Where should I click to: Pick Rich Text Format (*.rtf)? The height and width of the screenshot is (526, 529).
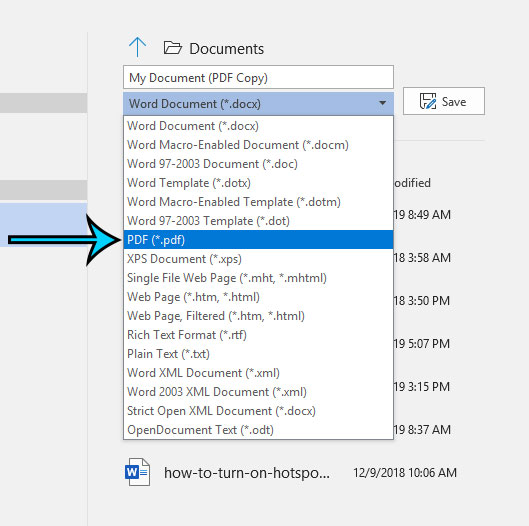[x=258, y=335]
